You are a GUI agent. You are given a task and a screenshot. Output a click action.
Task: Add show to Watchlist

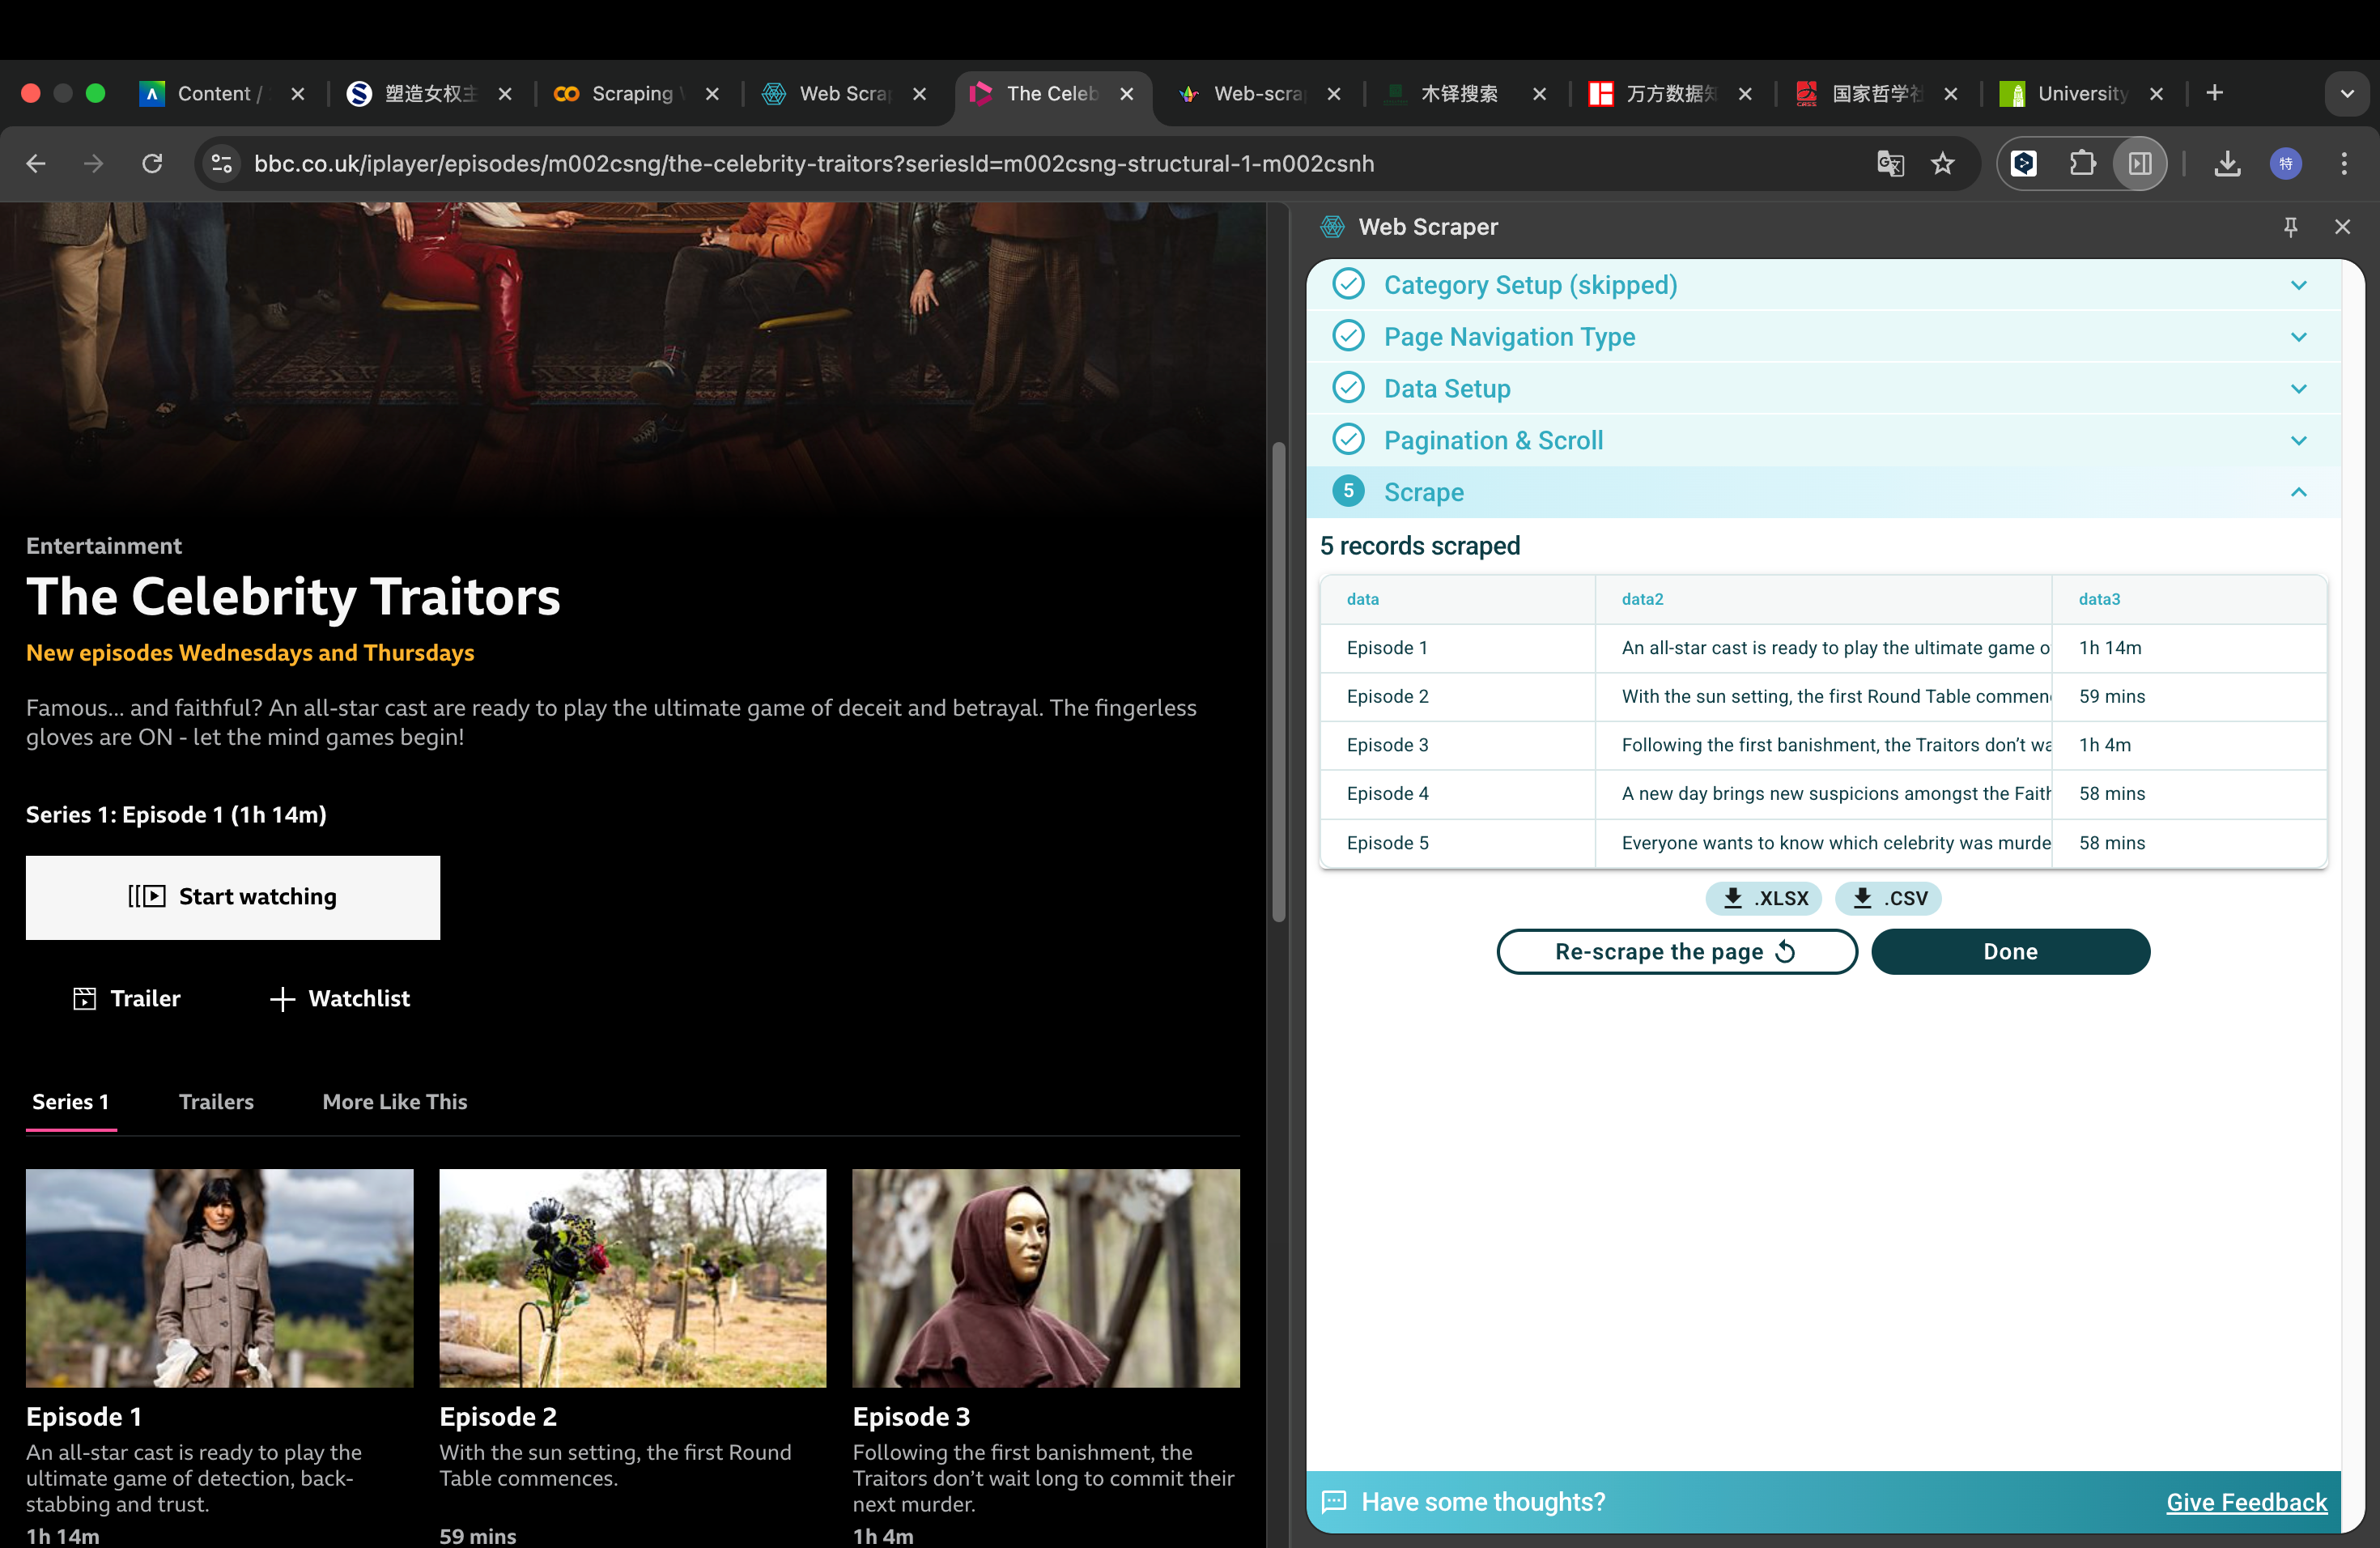[x=340, y=998]
